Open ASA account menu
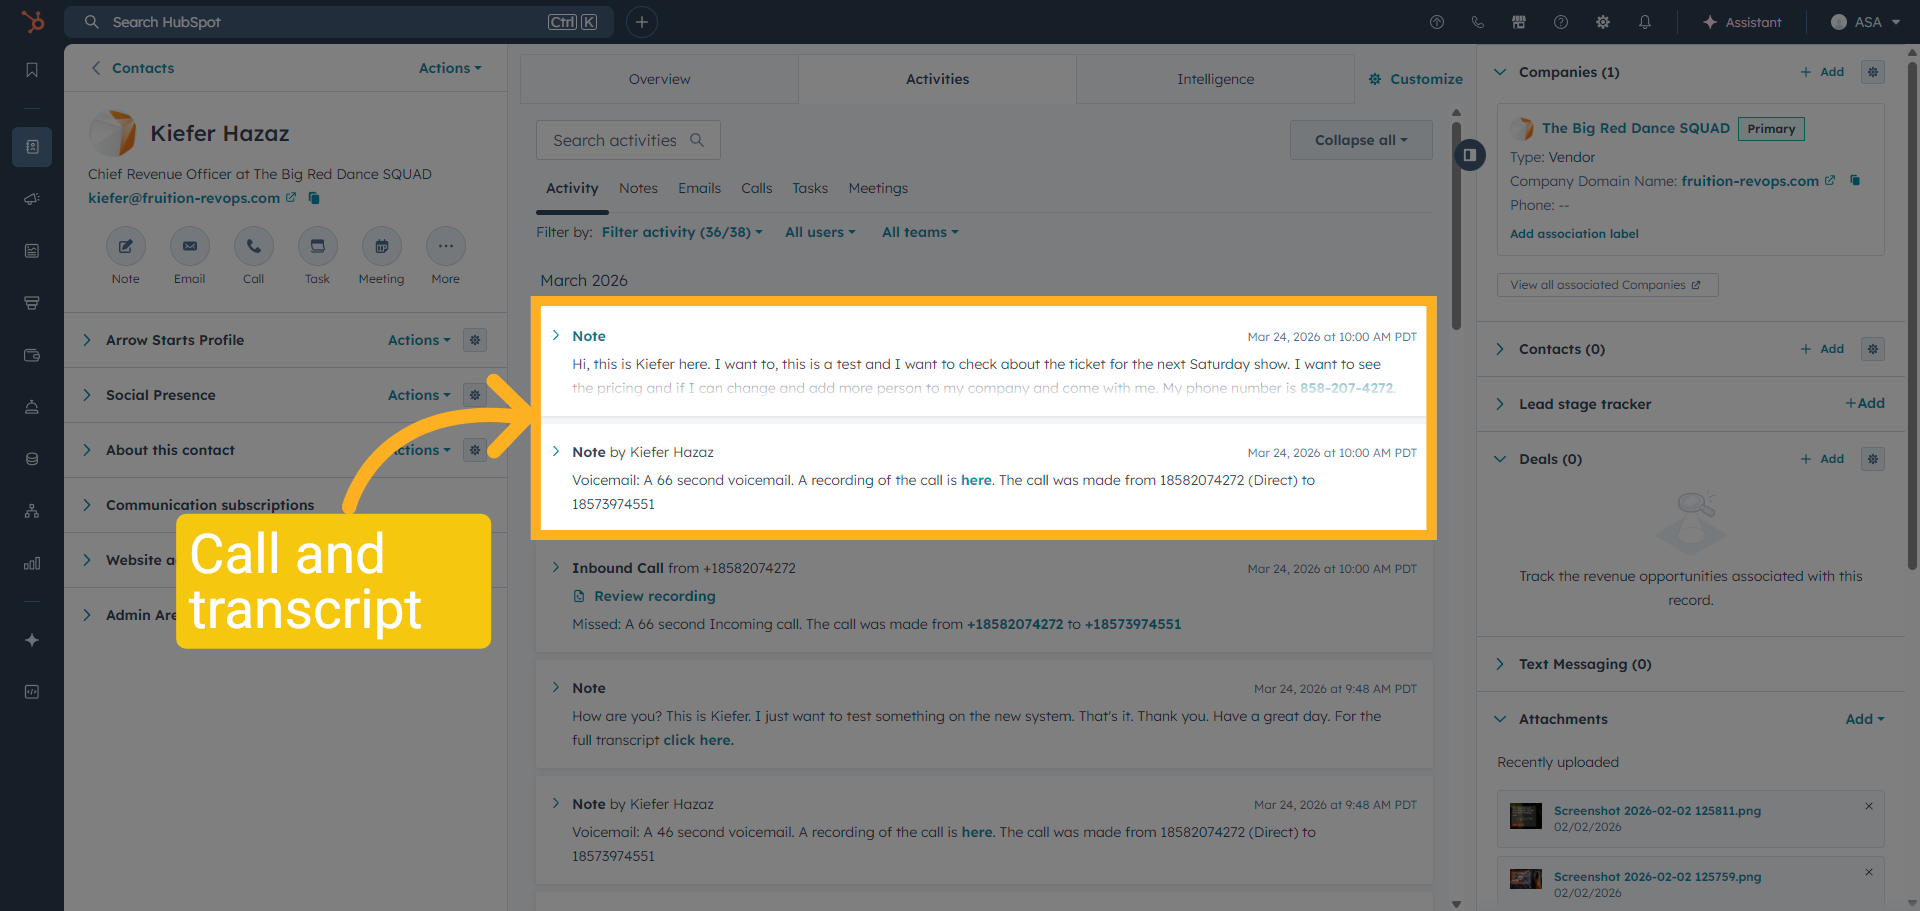1920x911 pixels. coord(1865,22)
